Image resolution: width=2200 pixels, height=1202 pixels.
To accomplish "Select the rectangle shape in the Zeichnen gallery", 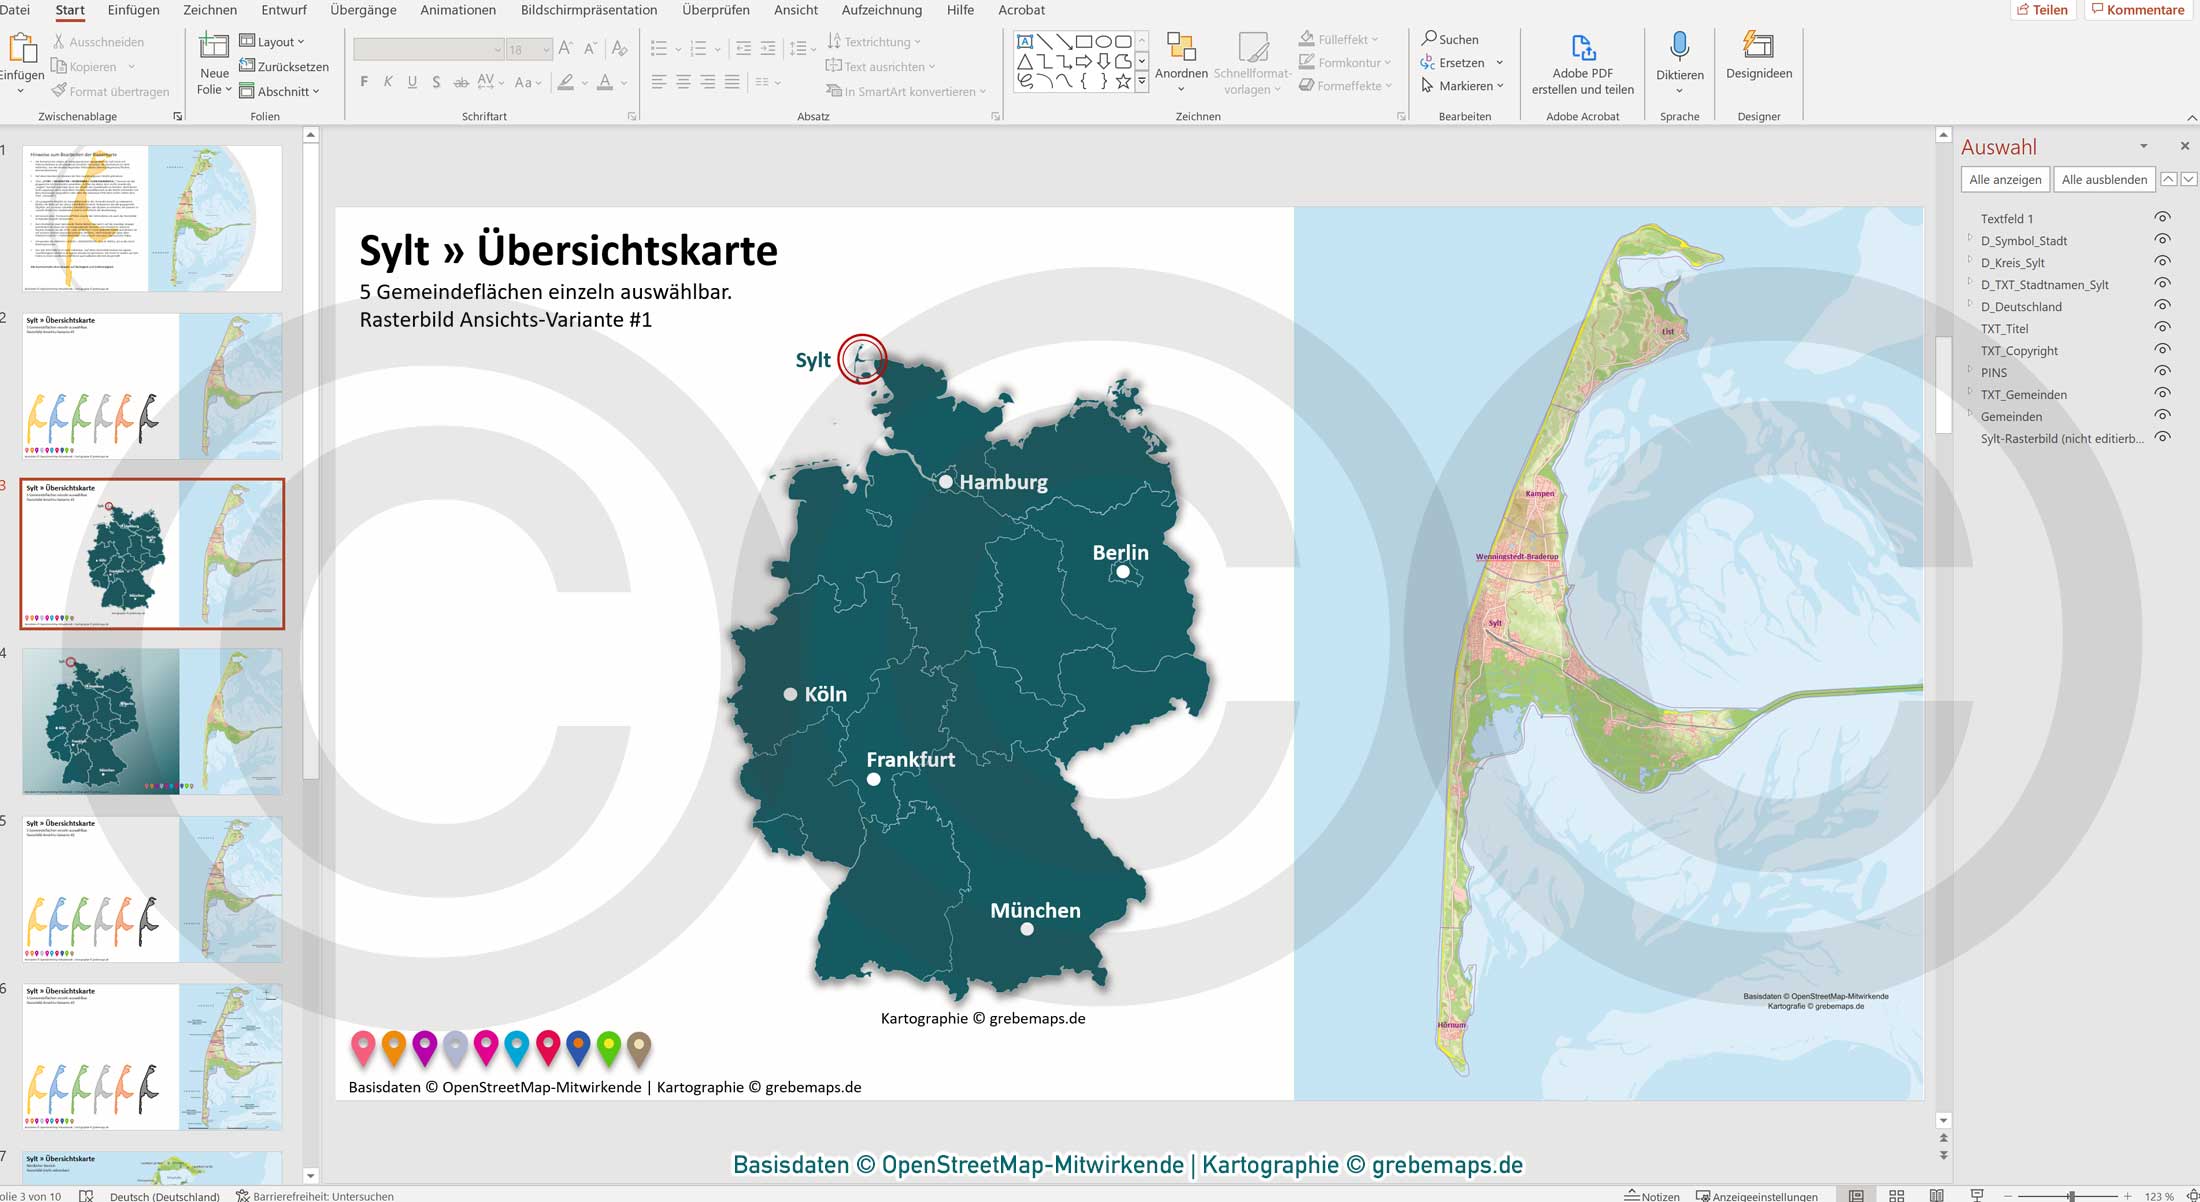I will tap(1083, 41).
